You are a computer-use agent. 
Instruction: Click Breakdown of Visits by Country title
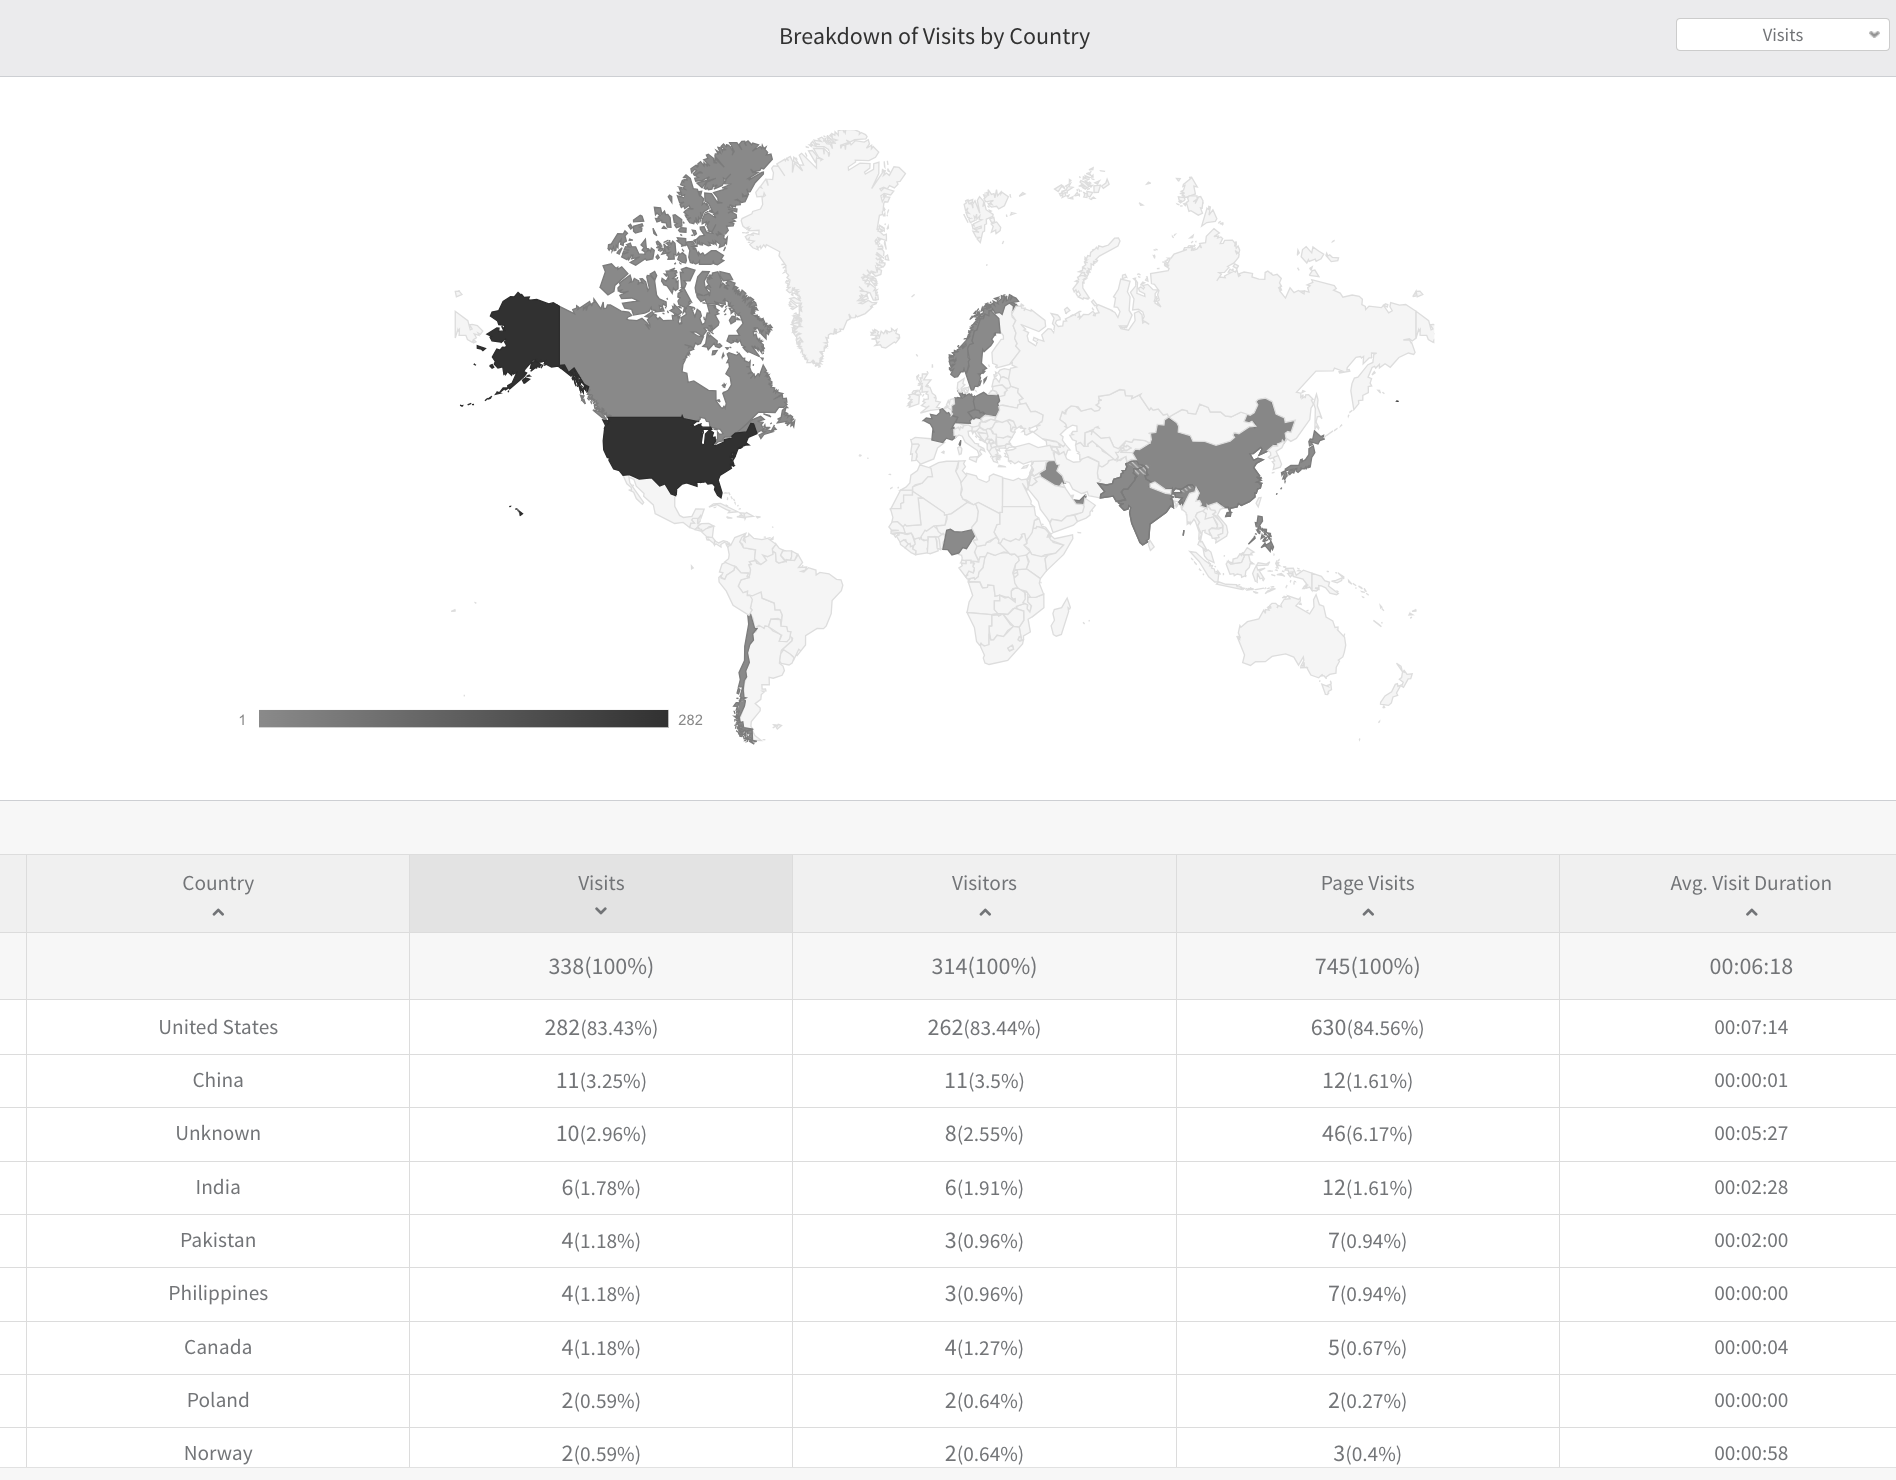(x=934, y=36)
